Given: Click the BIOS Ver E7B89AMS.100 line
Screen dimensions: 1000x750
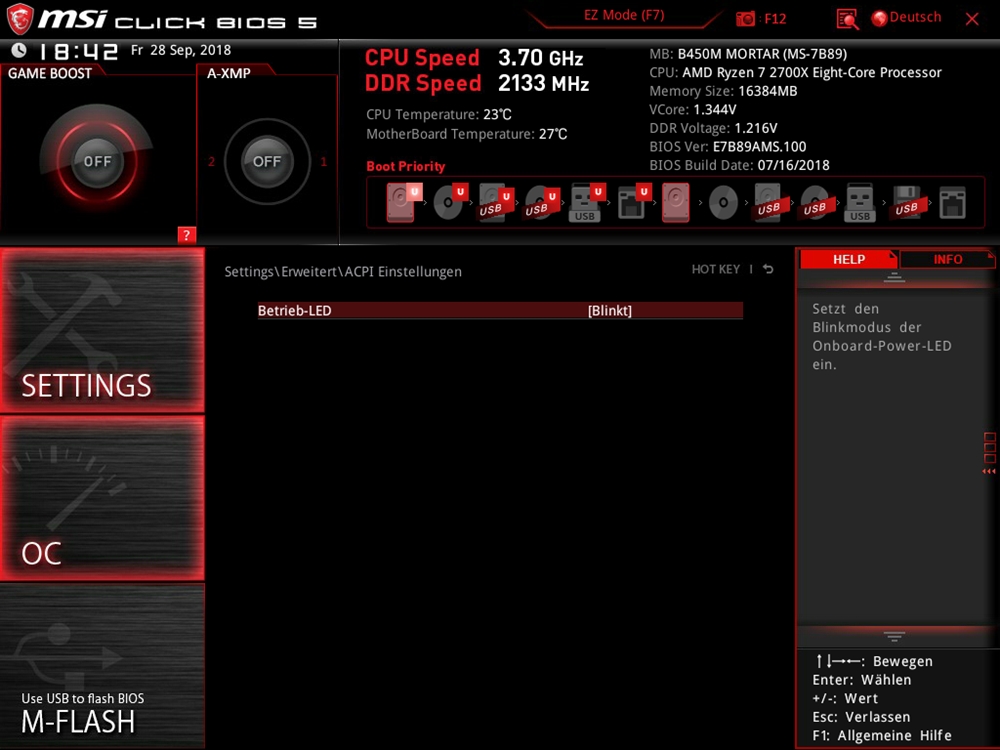Looking at the screenshot, I should [x=728, y=147].
